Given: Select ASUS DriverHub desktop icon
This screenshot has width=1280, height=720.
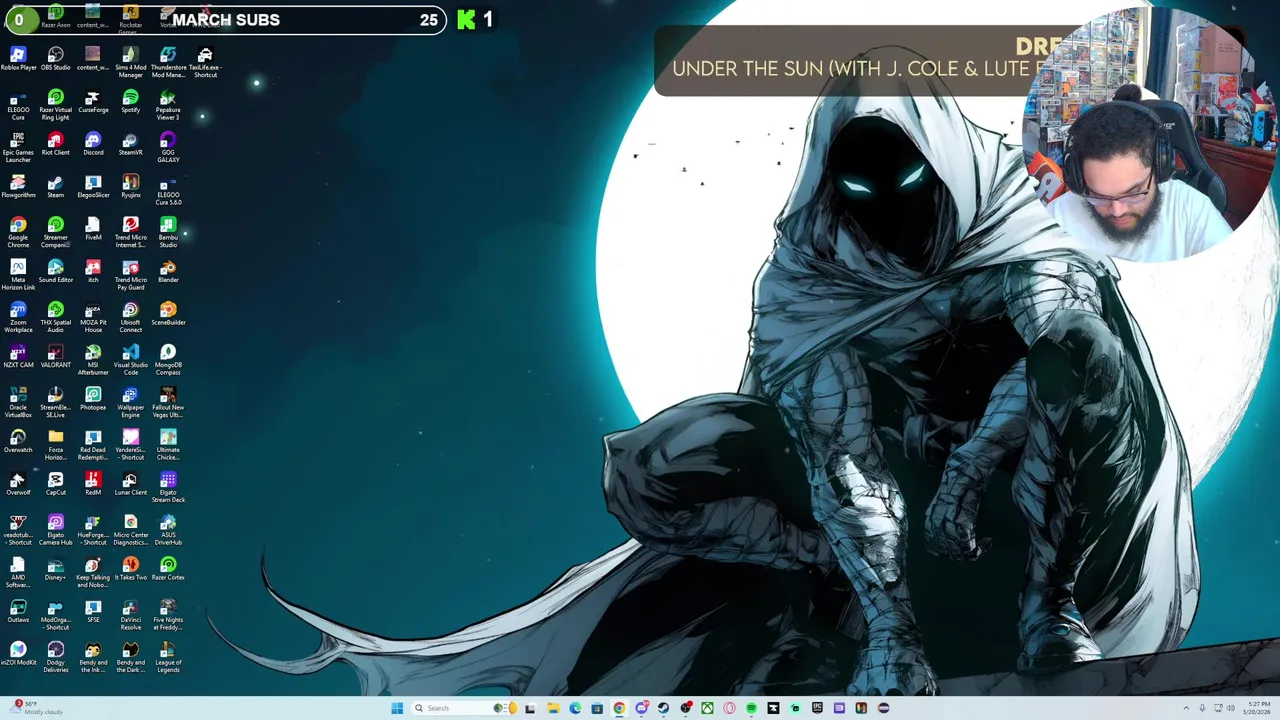Looking at the screenshot, I should pos(168,530).
